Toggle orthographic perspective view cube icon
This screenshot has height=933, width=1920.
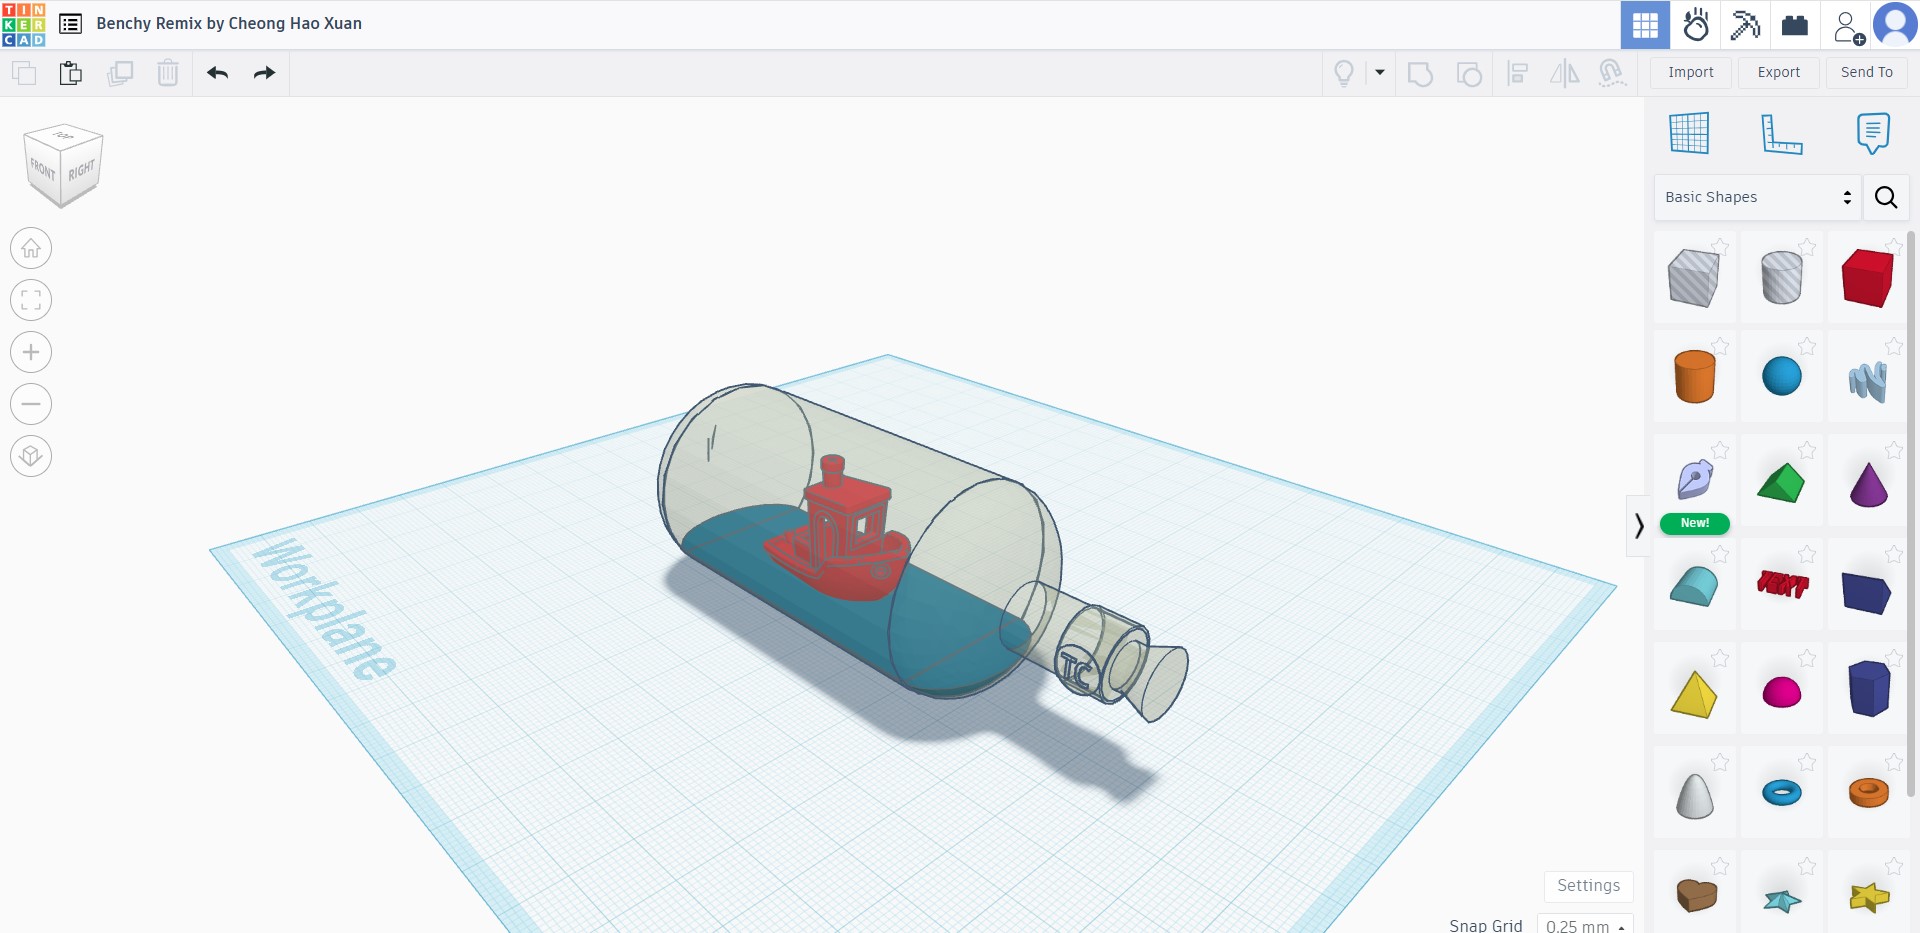(x=31, y=456)
